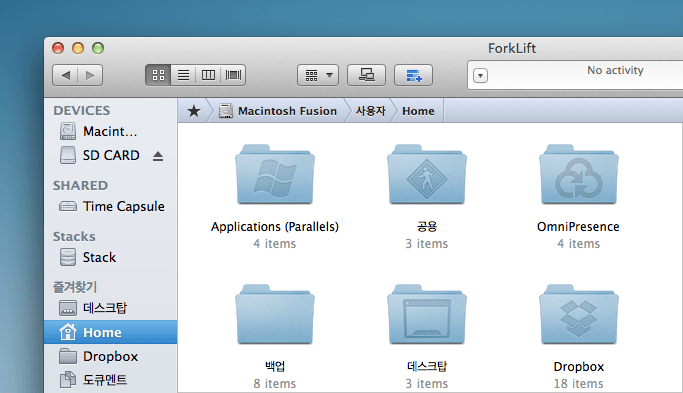Image resolution: width=683 pixels, height=393 pixels.
Task: Select Stack in the sidebar
Action: 111,257
